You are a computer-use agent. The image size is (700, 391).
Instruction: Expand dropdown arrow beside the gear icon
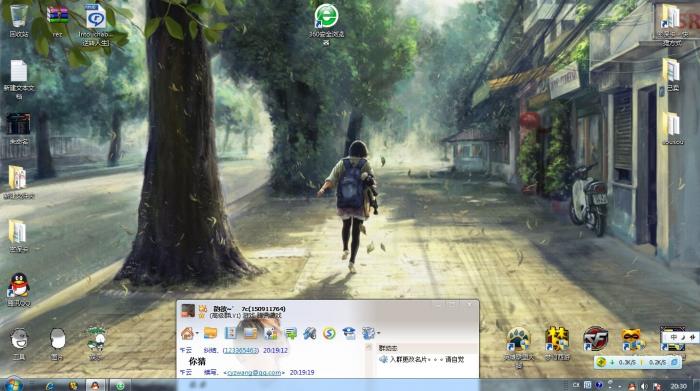pos(379,333)
